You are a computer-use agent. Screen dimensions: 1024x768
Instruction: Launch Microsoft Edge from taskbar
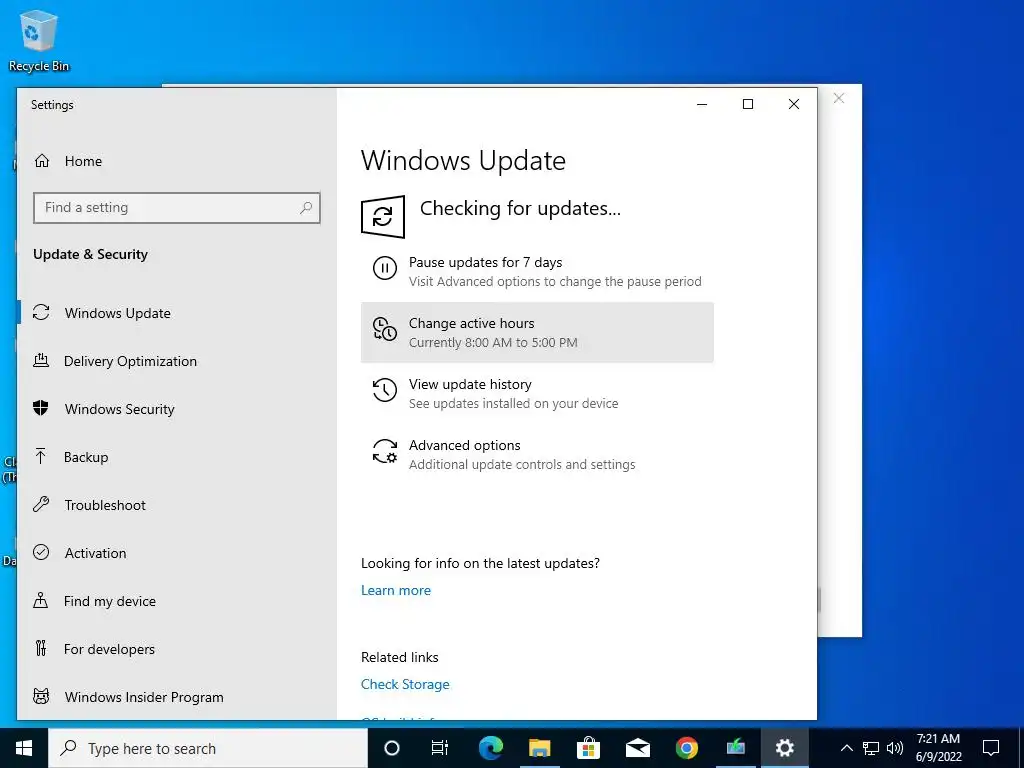click(x=490, y=748)
